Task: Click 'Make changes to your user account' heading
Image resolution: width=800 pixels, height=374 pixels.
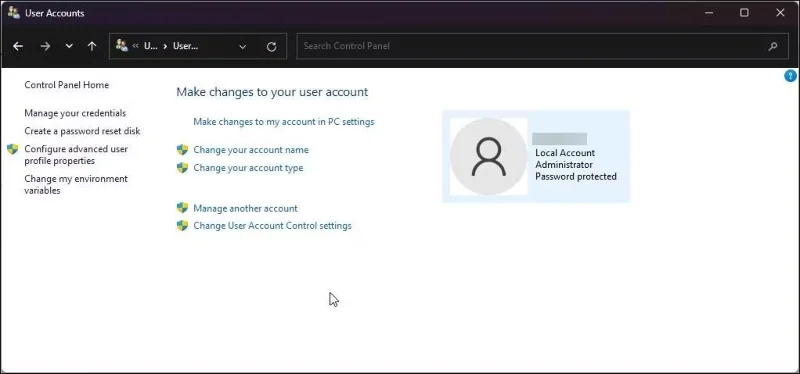Action: click(x=272, y=92)
